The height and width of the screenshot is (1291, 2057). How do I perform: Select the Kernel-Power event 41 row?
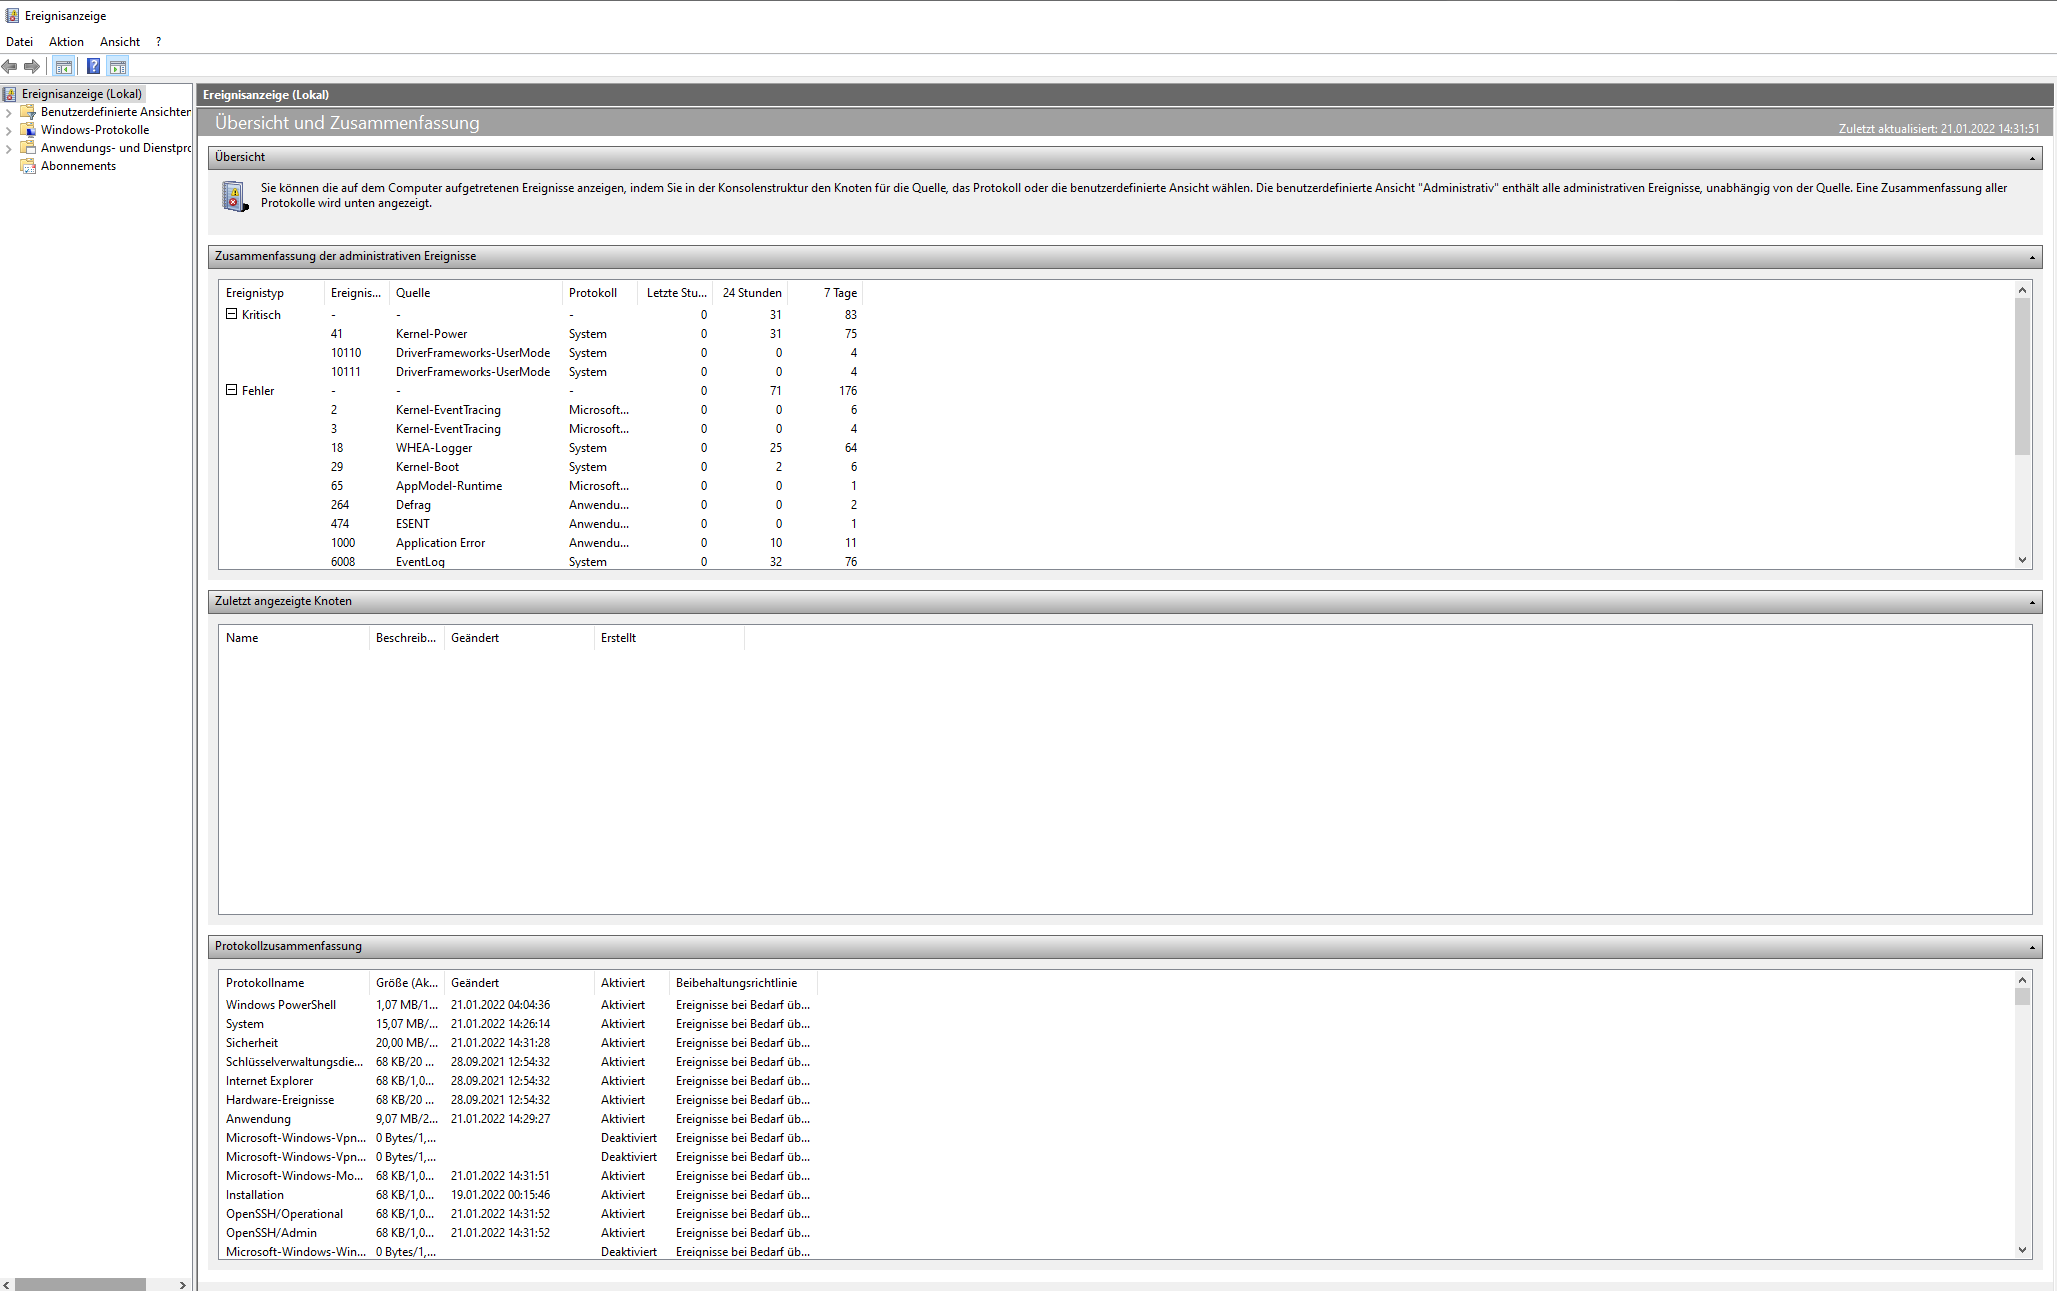click(431, 334)
